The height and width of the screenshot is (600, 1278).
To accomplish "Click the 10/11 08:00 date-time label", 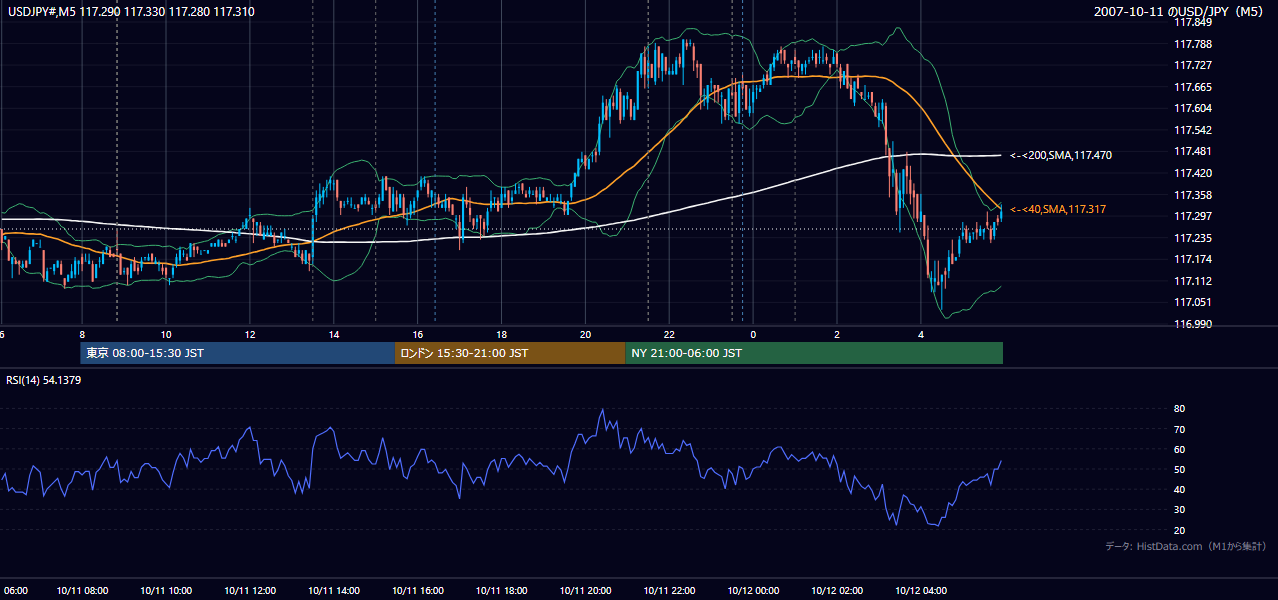I will pos(82,591).
